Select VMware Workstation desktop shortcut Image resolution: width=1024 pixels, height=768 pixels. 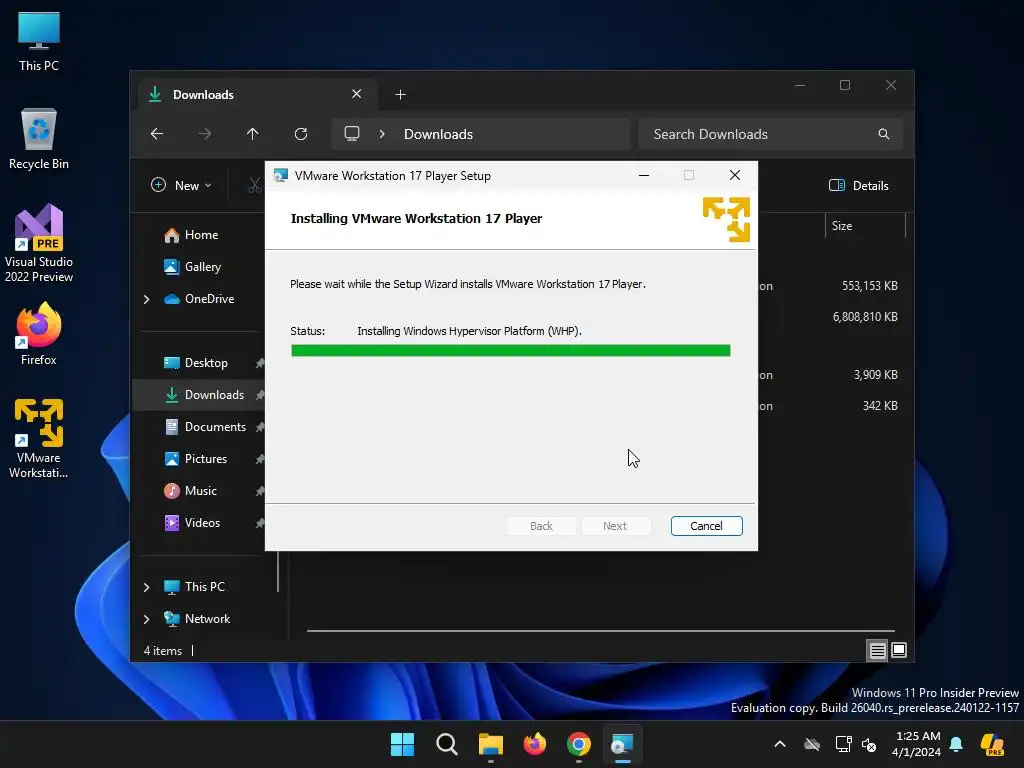point(39,439)
